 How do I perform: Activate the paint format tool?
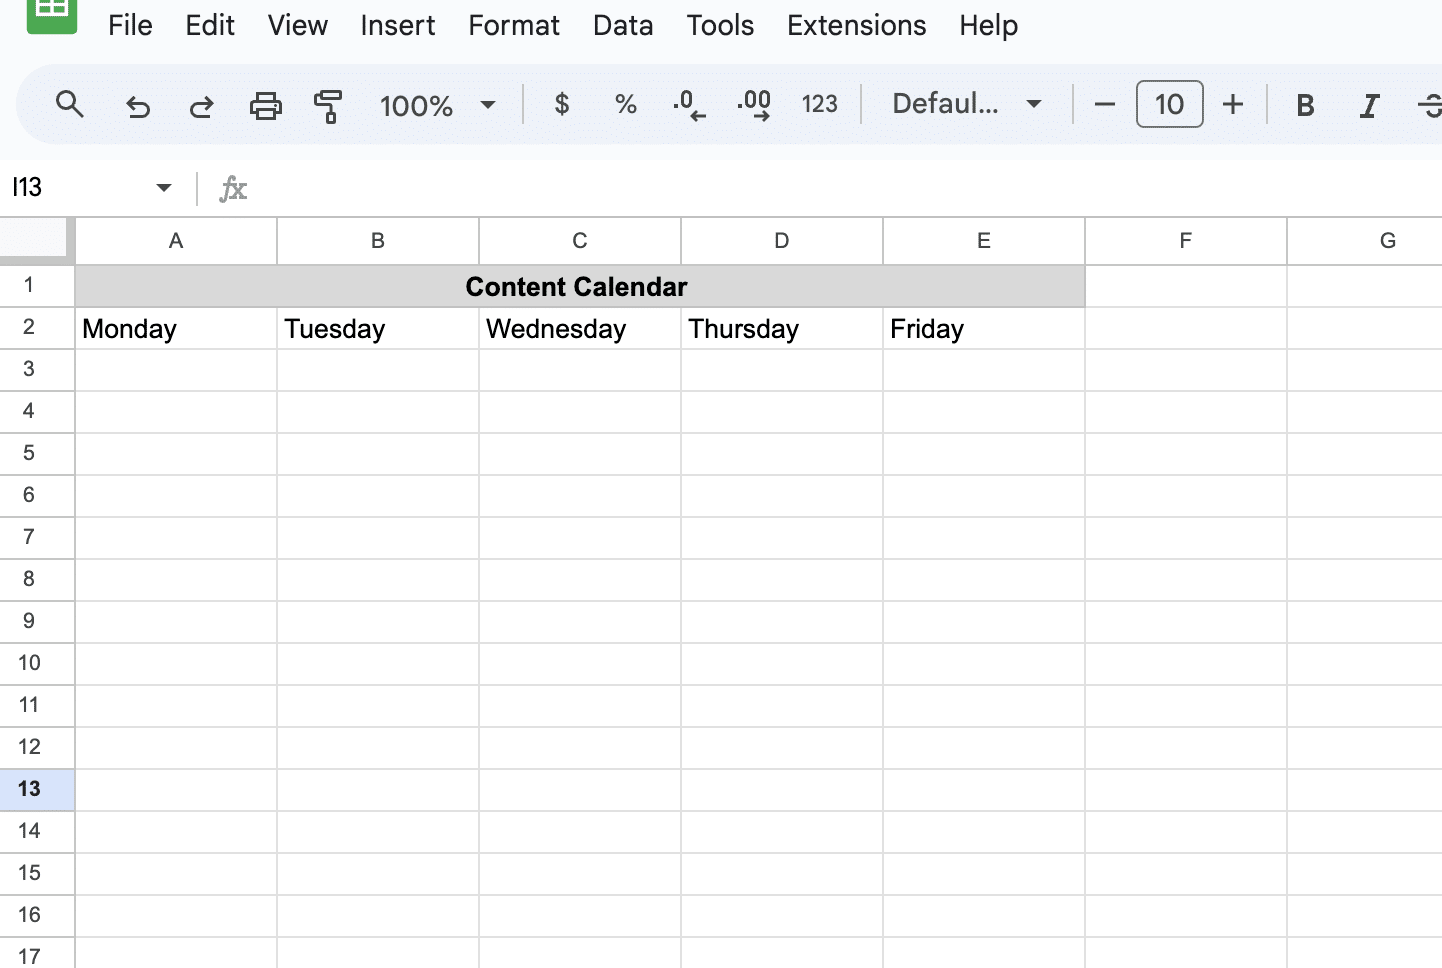328,105
